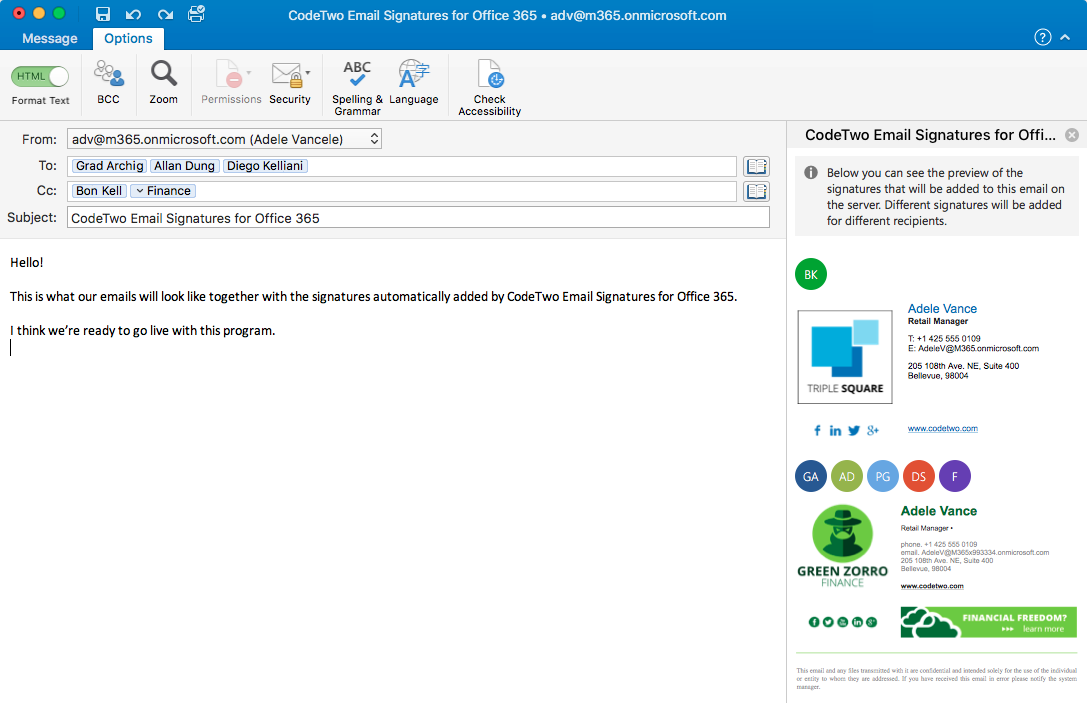The height and width of the screenshot is (703, 1087).
Task: Click into the Subject field
Action: coord(418,218)
